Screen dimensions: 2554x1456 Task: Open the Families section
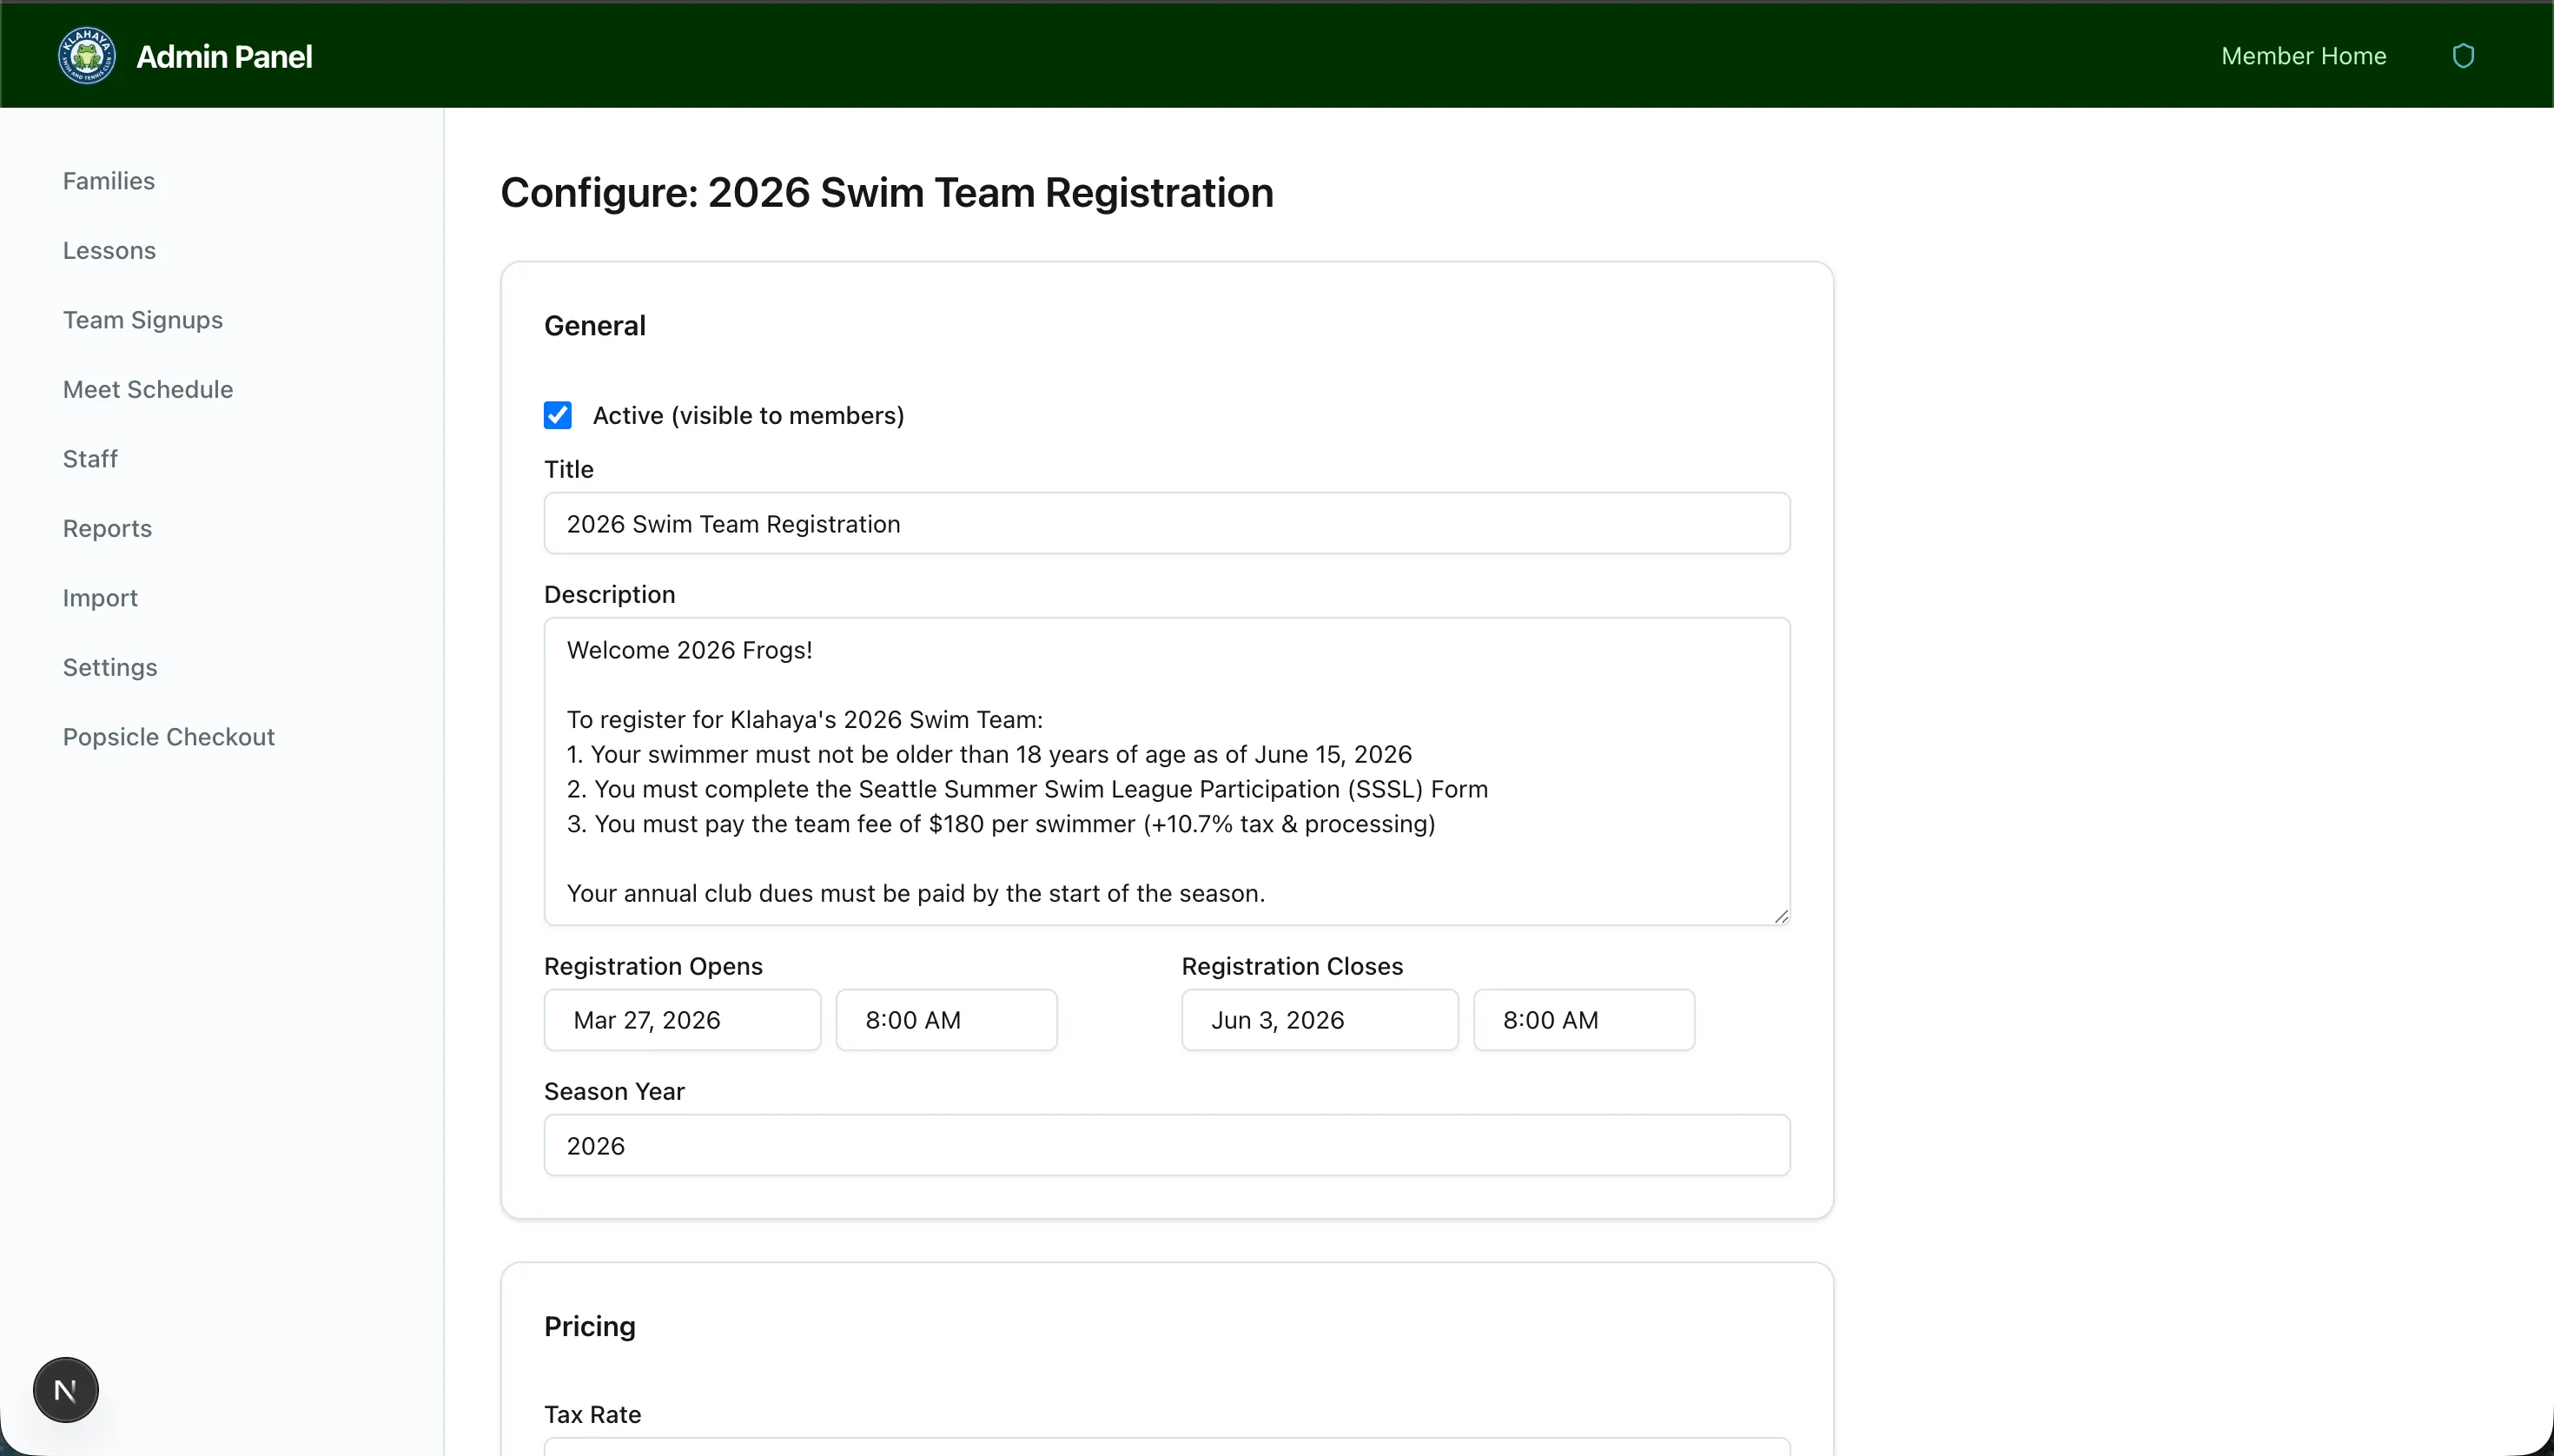(x=109, y=181)
